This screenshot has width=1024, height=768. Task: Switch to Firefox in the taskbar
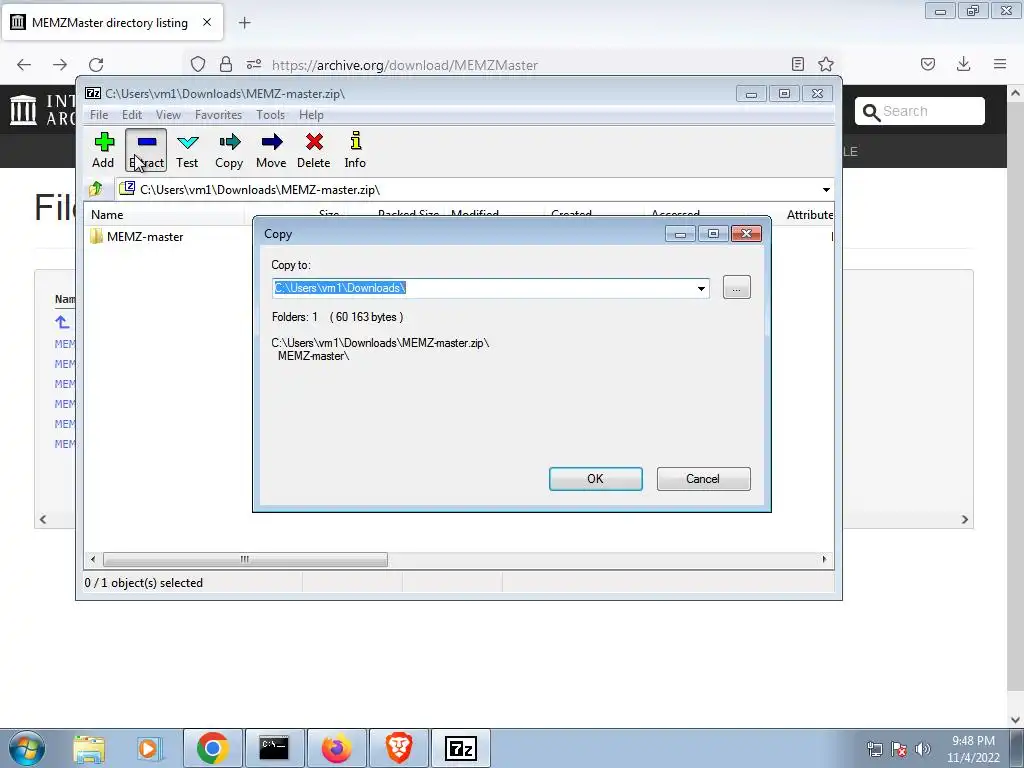[x=336, y=748]
